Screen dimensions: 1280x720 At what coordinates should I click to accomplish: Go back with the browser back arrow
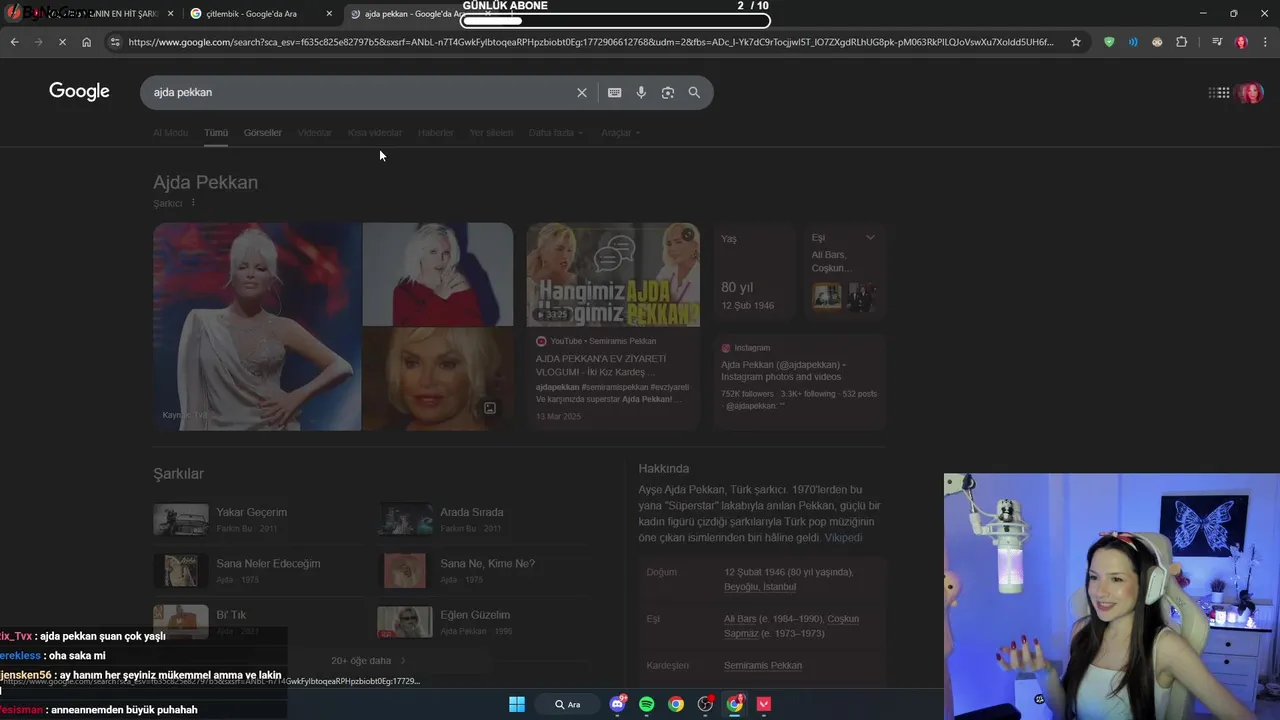(x=14, y=42)
